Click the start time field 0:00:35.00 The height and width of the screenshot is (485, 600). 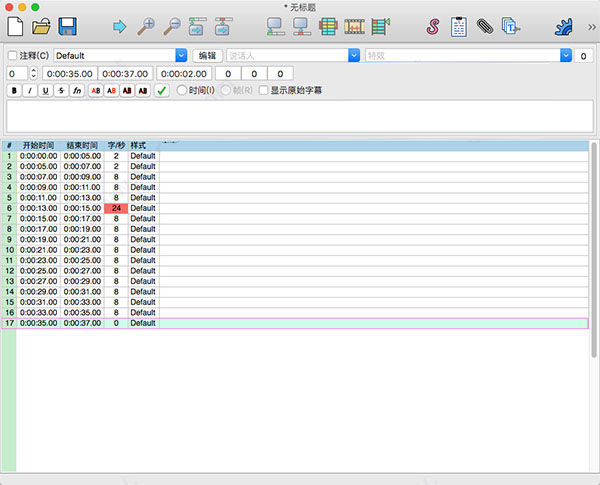click(x=70, y=74)
